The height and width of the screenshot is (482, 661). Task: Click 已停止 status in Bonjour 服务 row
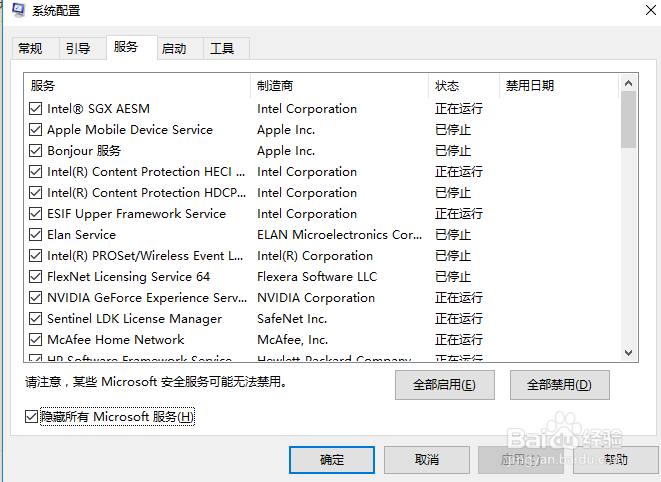coord(453,151)
